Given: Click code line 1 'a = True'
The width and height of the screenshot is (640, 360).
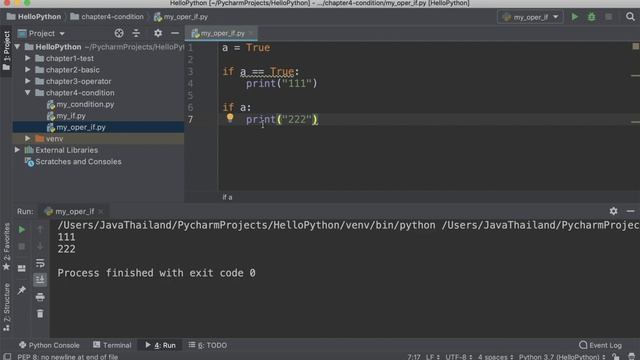Looking at the screenshot, I should click(x=246, y=48).
